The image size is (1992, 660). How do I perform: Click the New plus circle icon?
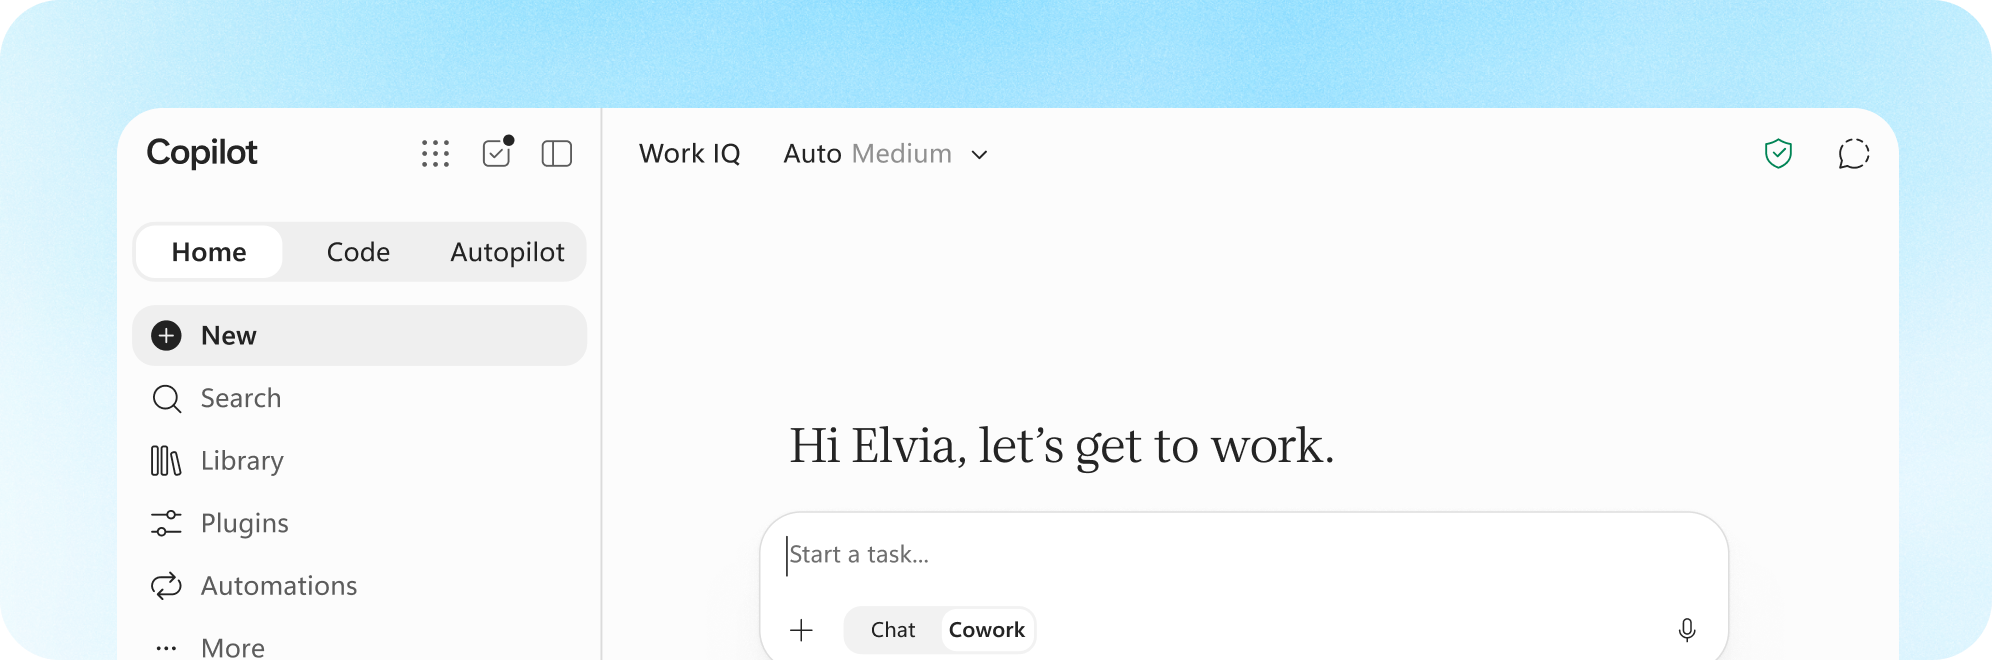pyautogui.click(x=166, y=335)
